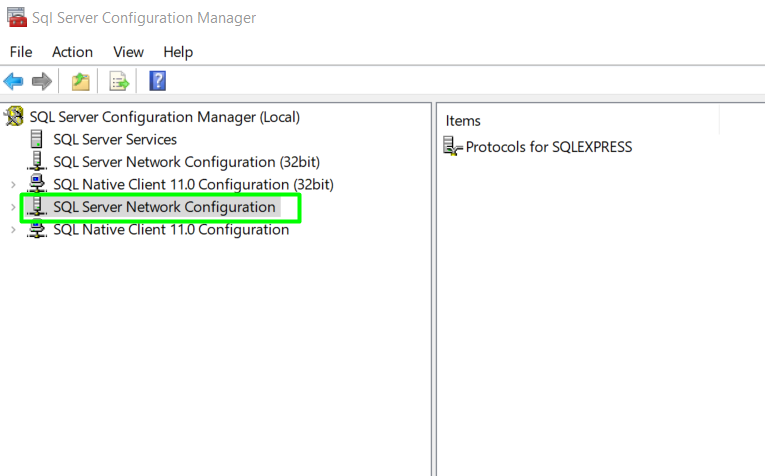The image size is (765, 476).
Task: Click the icon beside SQL Native Client 11.0 Configuration
Action: [x=37, y=229]
